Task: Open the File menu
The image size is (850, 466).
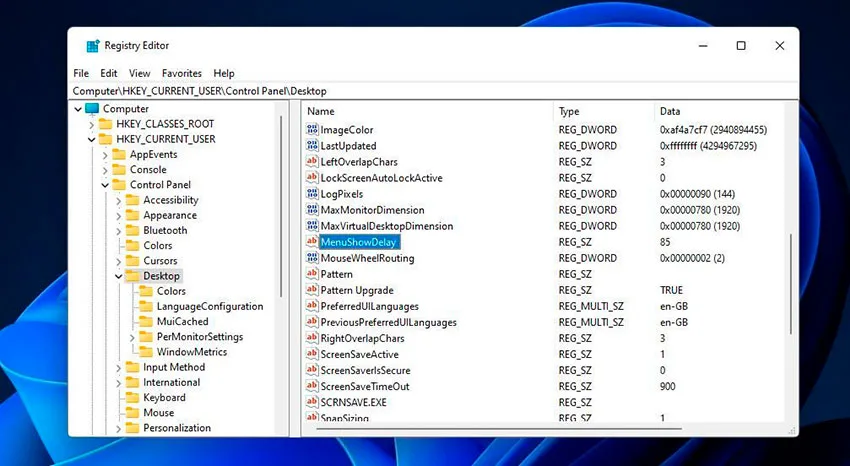Action: click(x=81, y=73)
